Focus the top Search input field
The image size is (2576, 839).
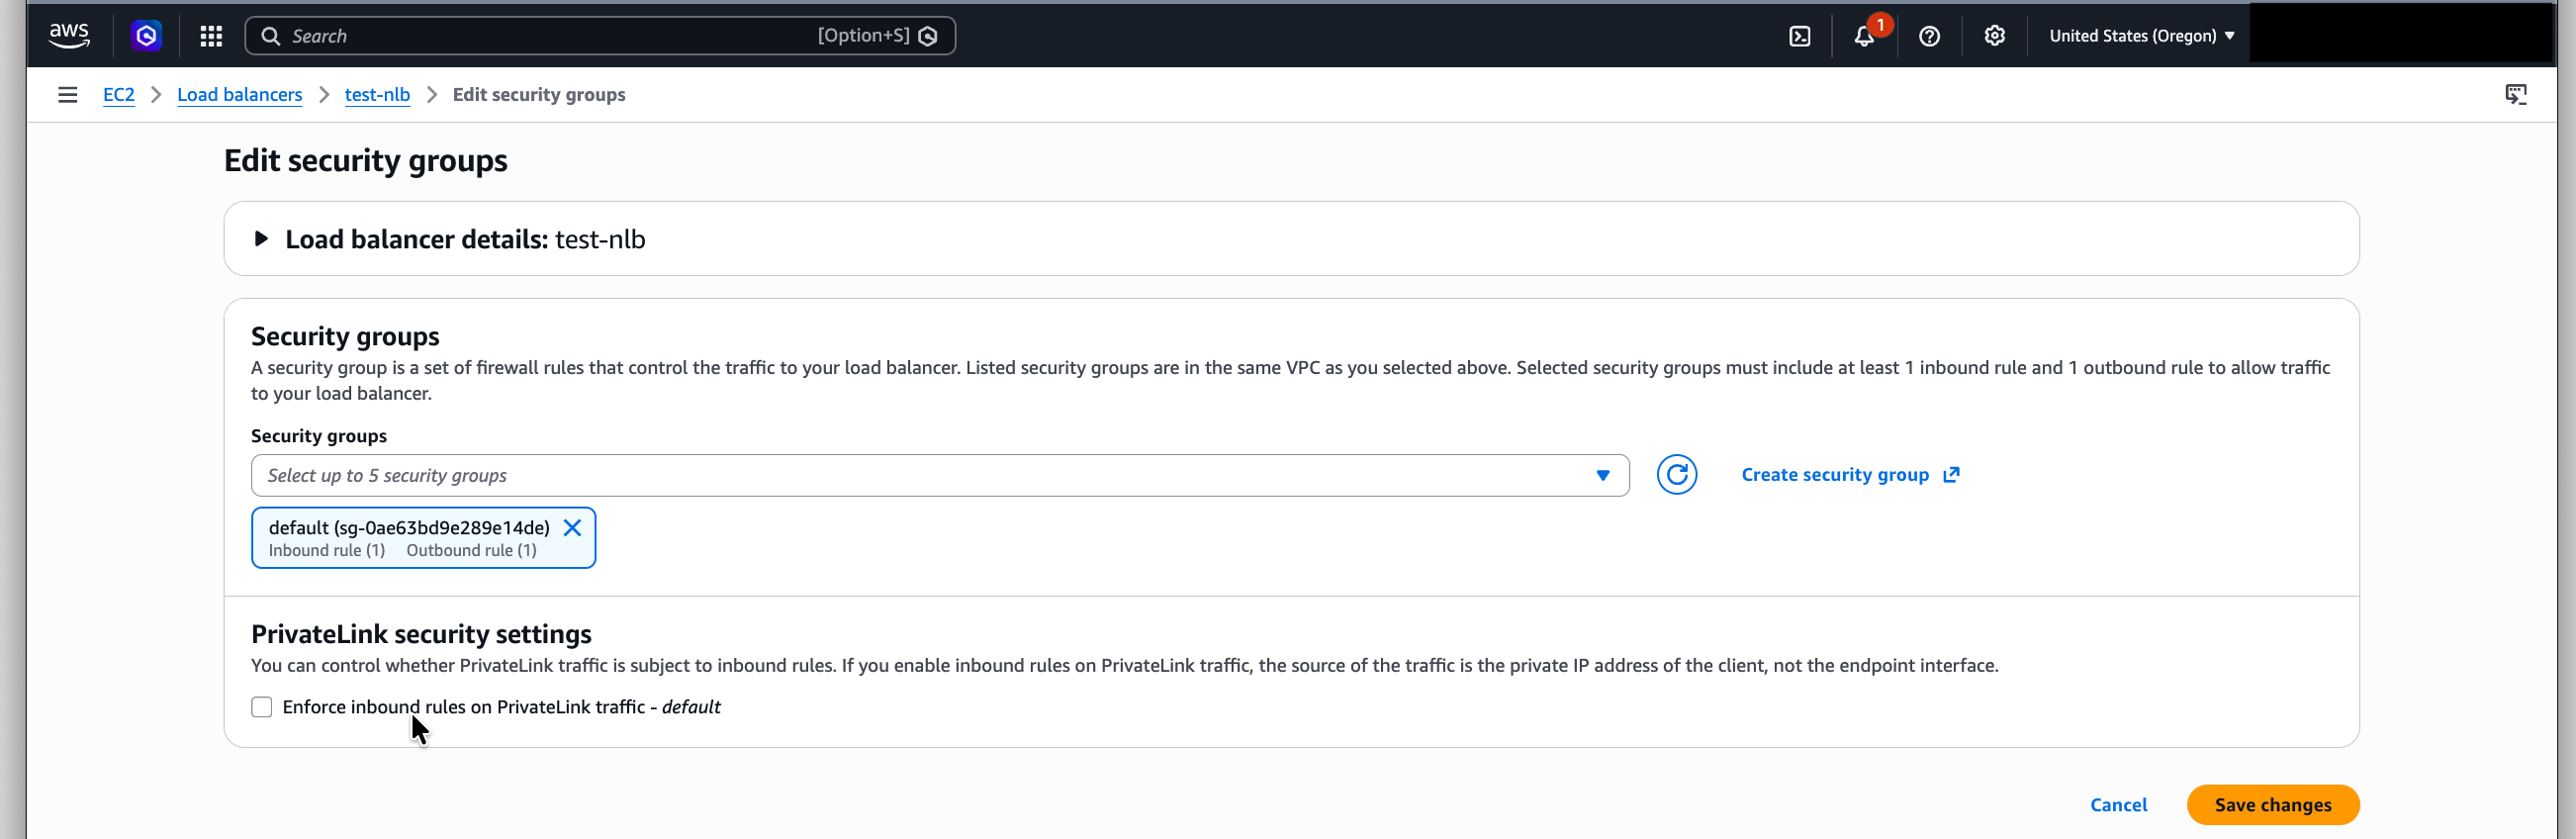[x=599, y=36]
